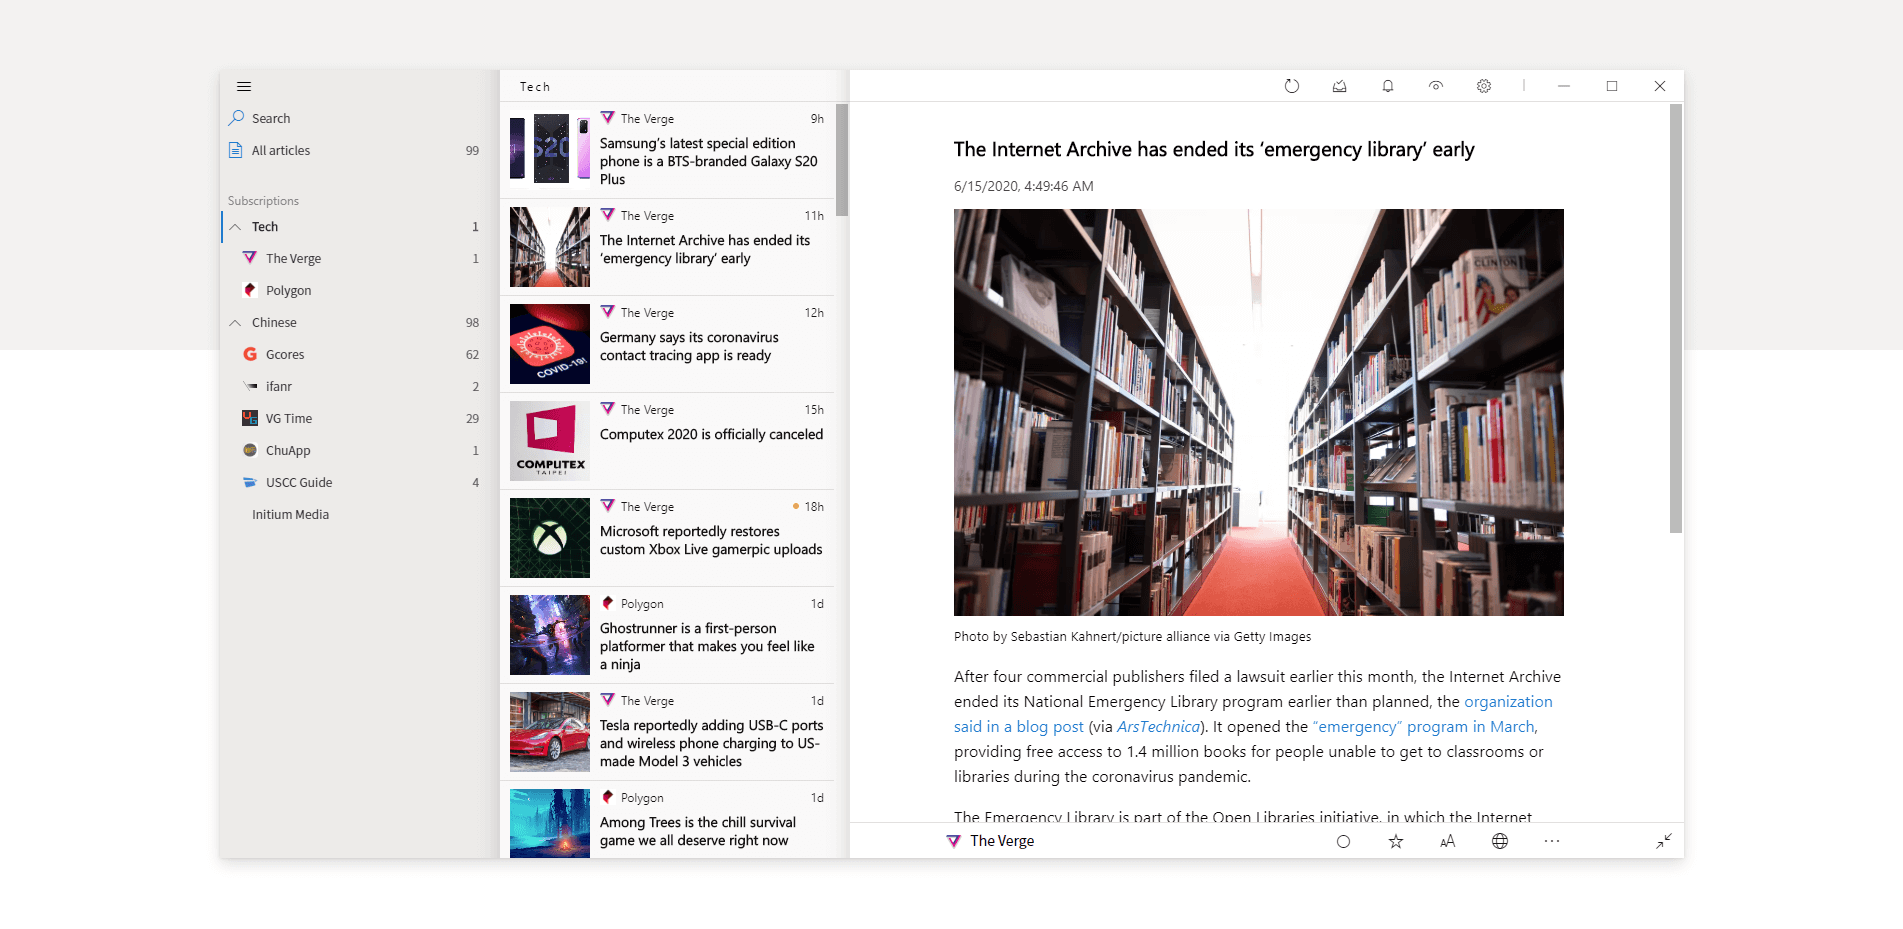Viewport: 1903px width, 929px height.
Task: Open the settings gear icon
Action: click(x=1483, y=86)
